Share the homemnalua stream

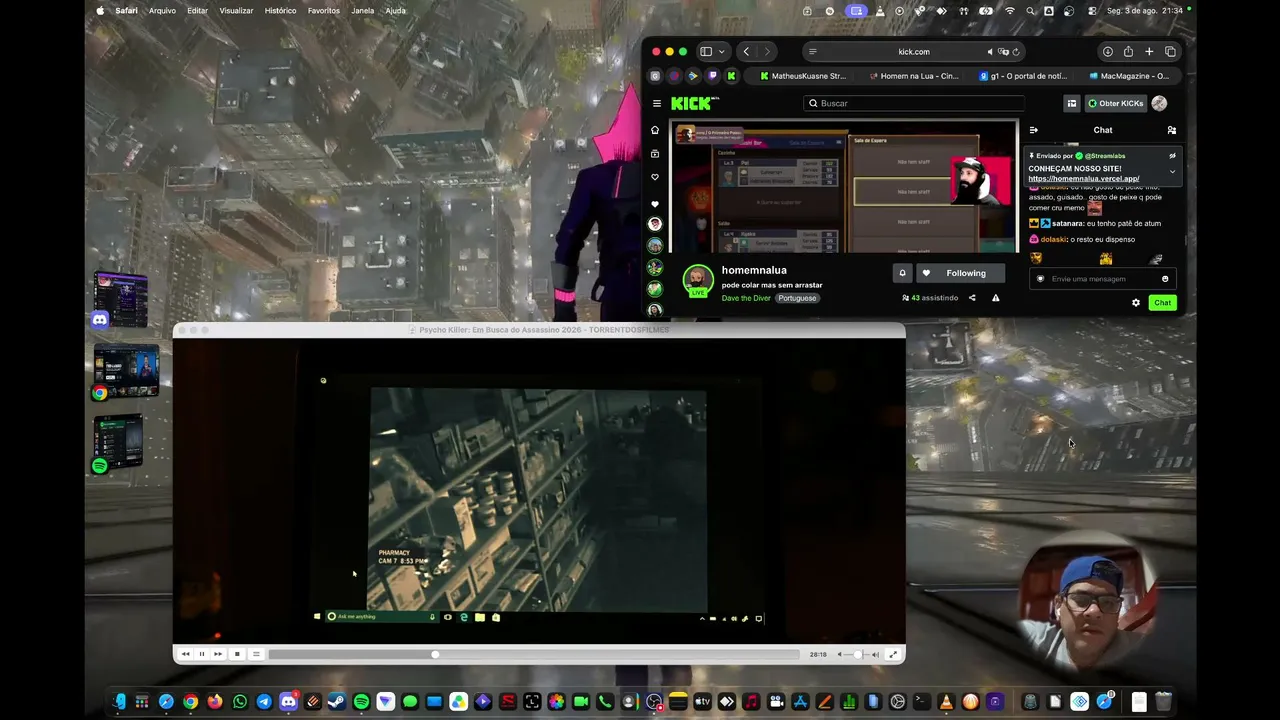click(x=972, y=298)
